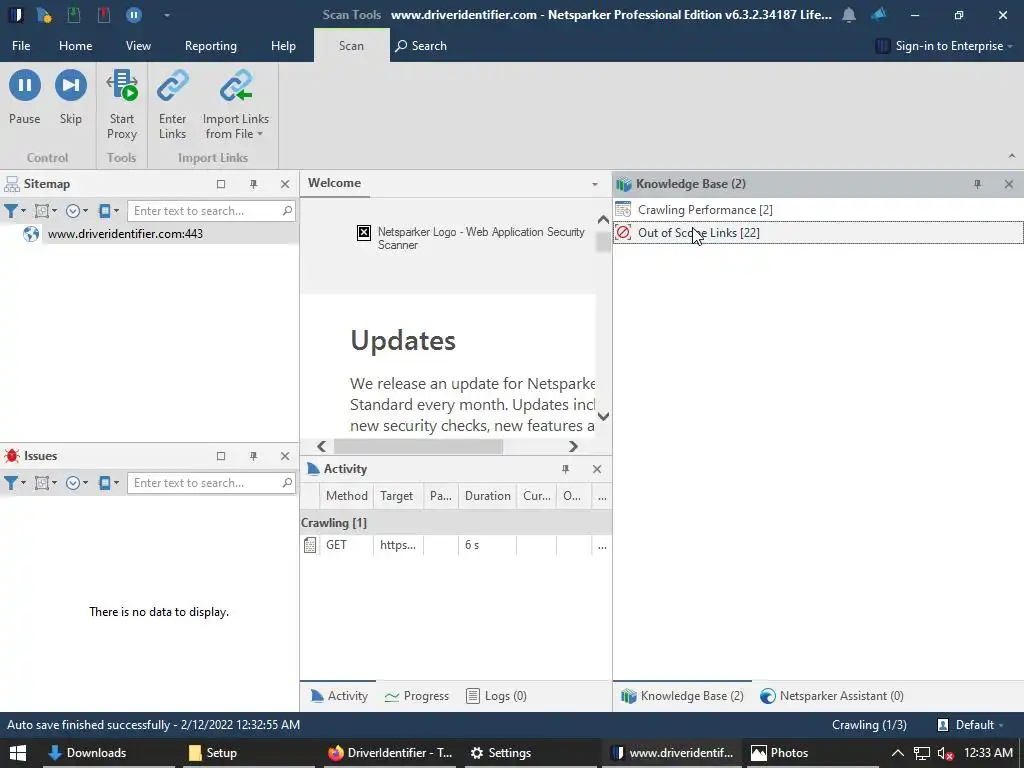
Task: Click search magnifier in Issues search box
Action: [287, 482]
